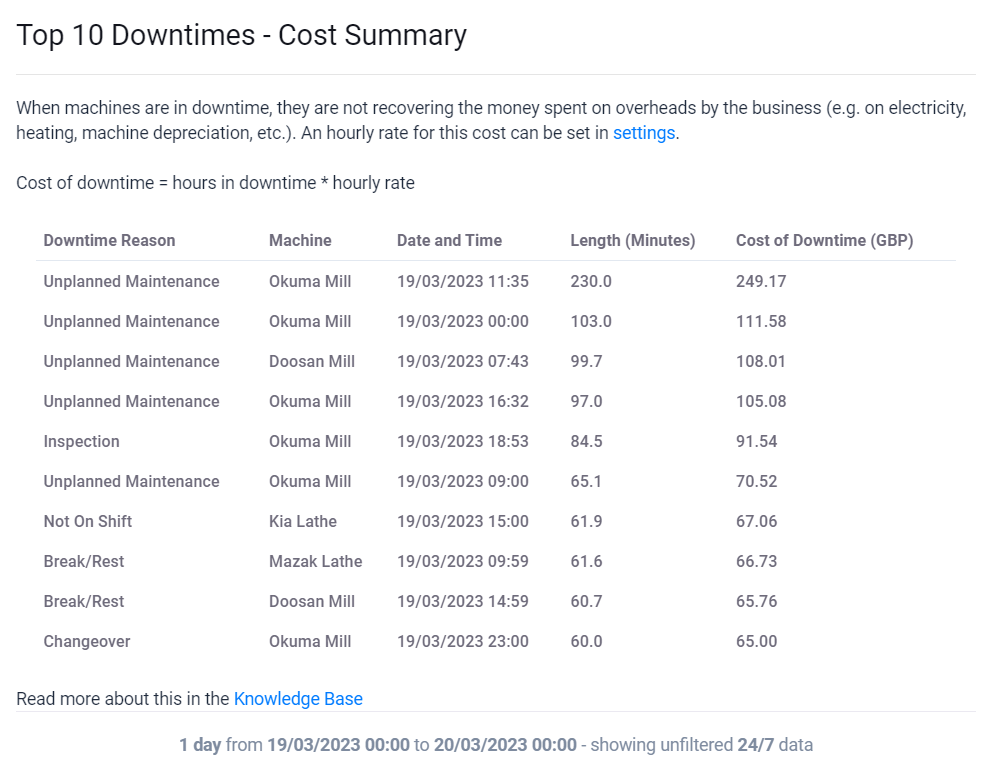992x773 pixels.
Task: Click the 19/03/2023 11:35 date cell
Action: (462, 281)
